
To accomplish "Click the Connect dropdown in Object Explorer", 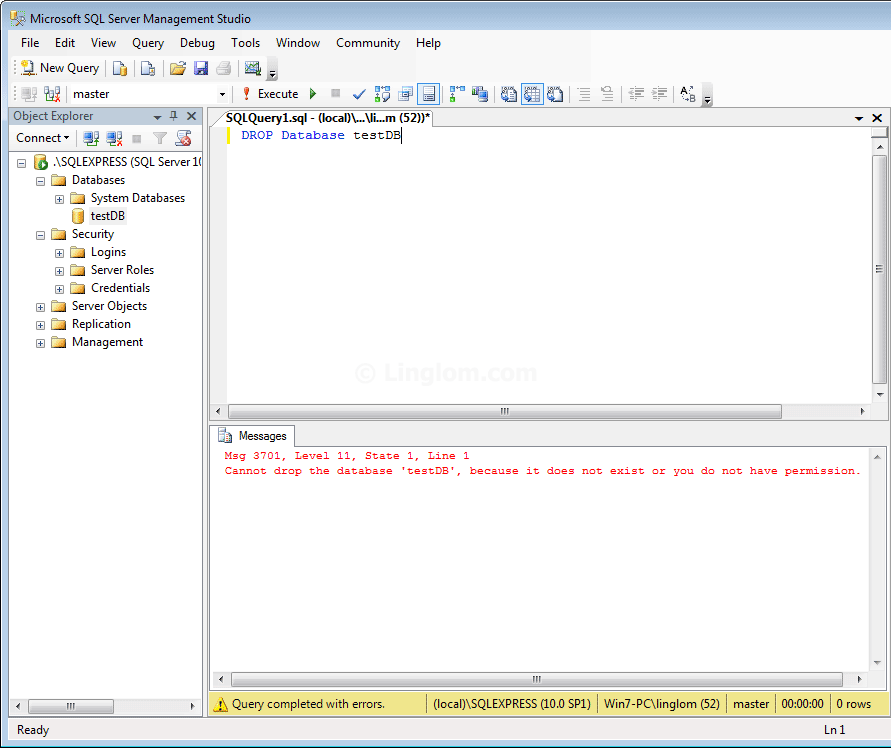I will click(43, 138).
